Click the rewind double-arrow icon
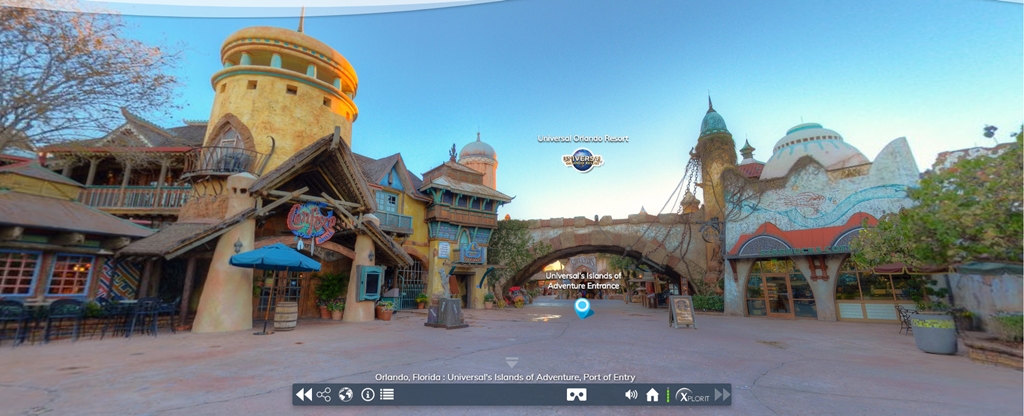1024x416 pixels. 303,395
